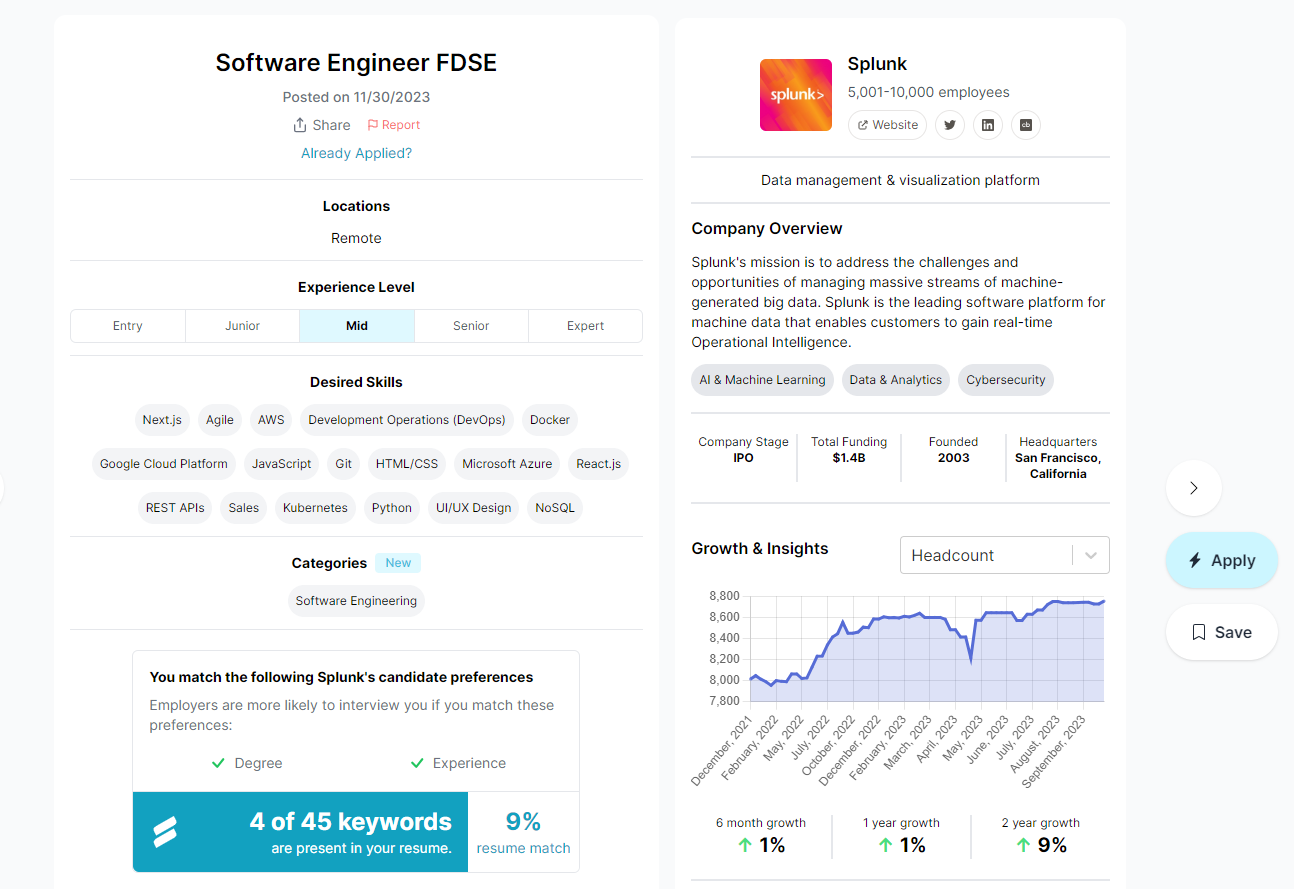Select the Software Engineering category tag
Image resolution: width=1294 pixels, height=889 pixels.
356,600
